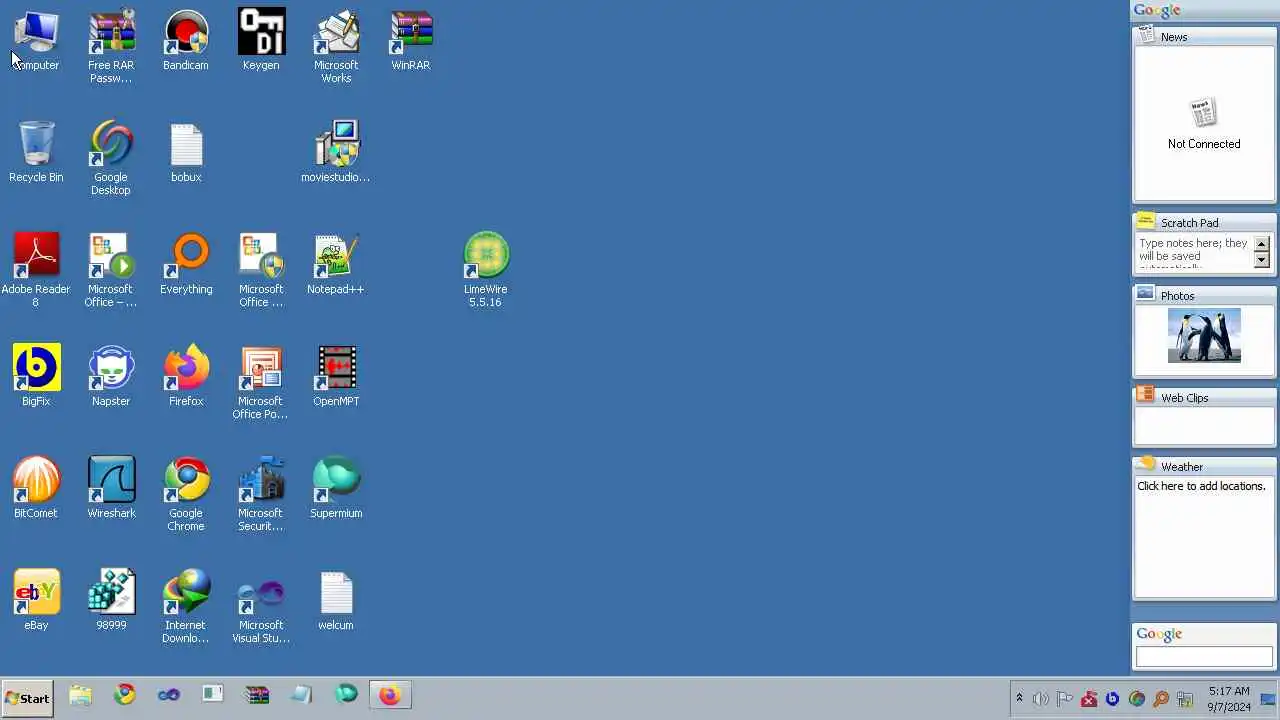
Task: Click the Google logo atop the sidebar
Action: point(1157,10)
